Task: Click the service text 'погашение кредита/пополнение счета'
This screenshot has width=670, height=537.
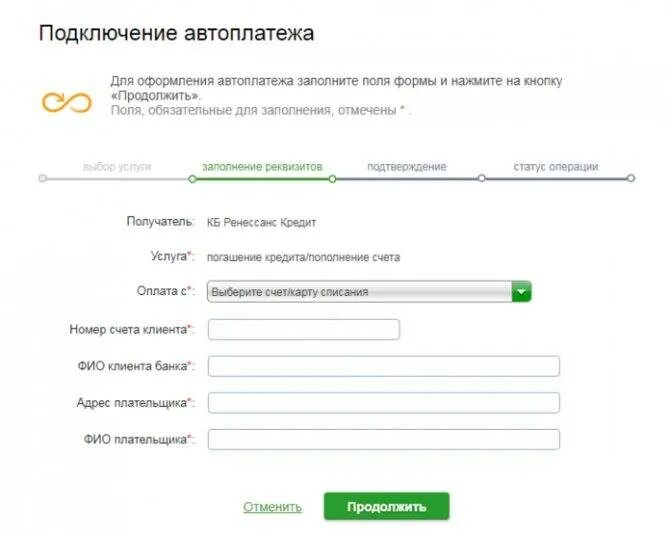Action: (x=303, y=257)
